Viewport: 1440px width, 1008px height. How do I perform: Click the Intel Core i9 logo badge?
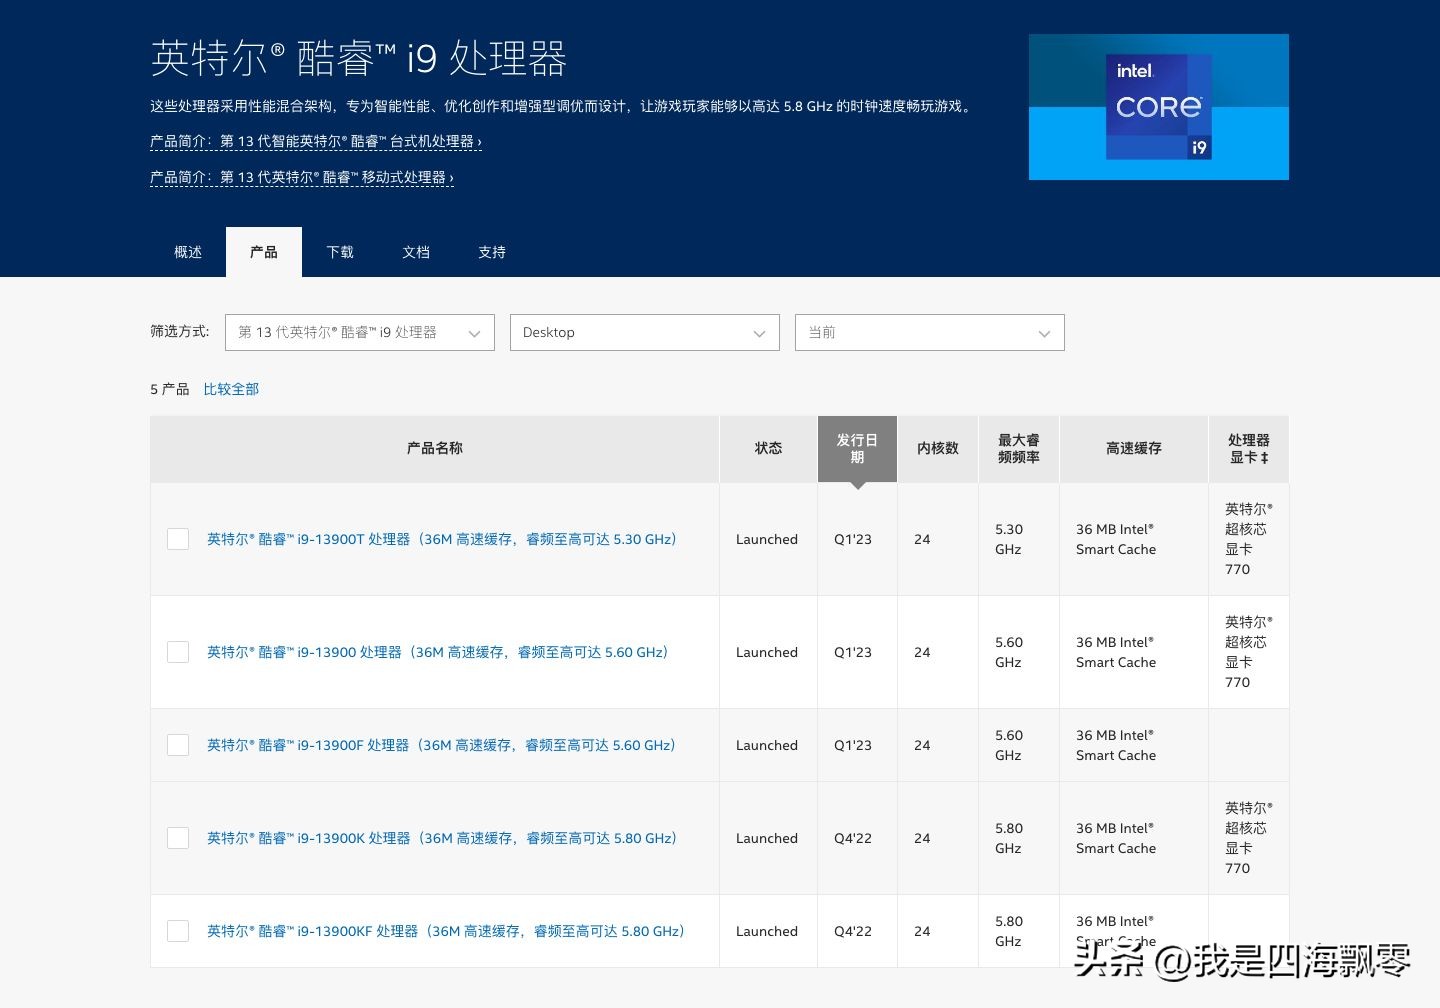click(1158, 106)
